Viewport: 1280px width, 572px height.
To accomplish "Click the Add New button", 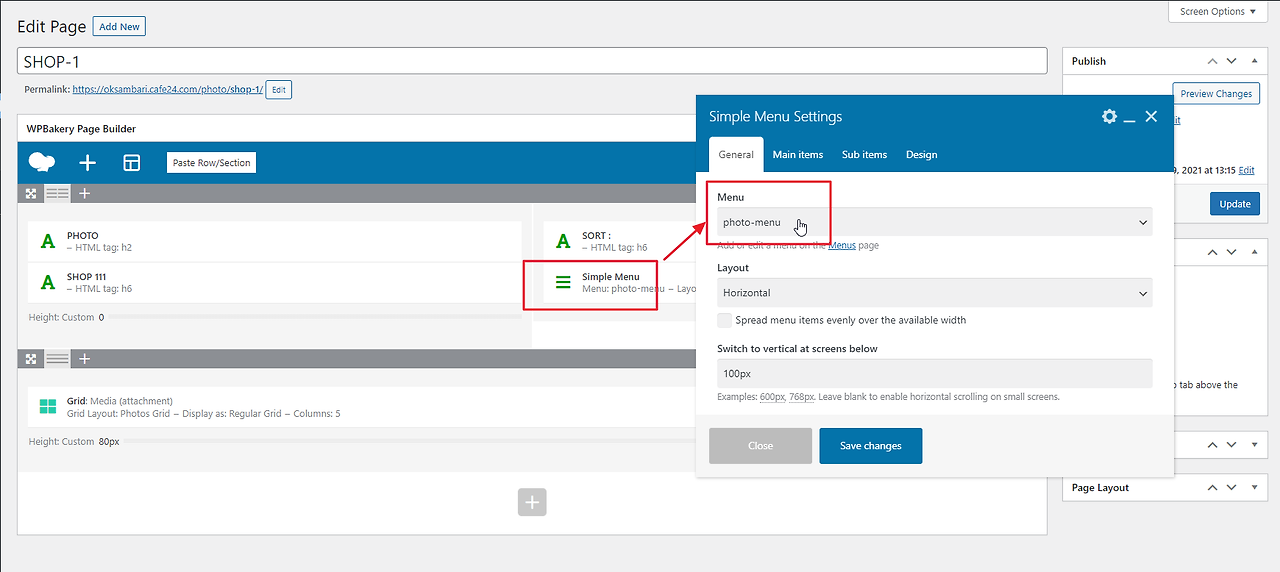I will pos(119,27).
